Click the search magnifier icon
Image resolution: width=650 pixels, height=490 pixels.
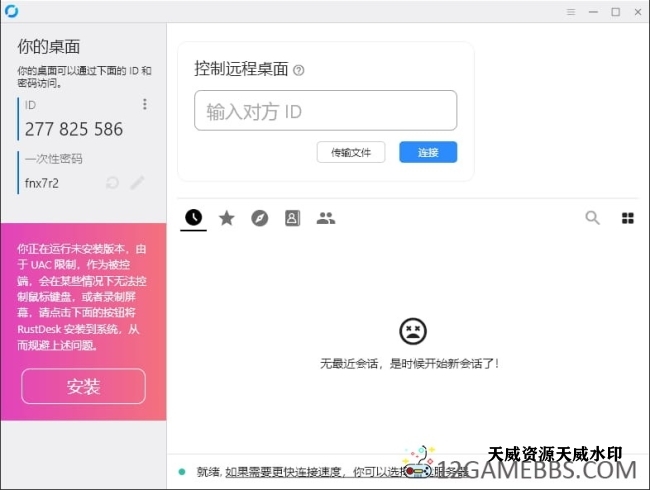coord(593,217)
